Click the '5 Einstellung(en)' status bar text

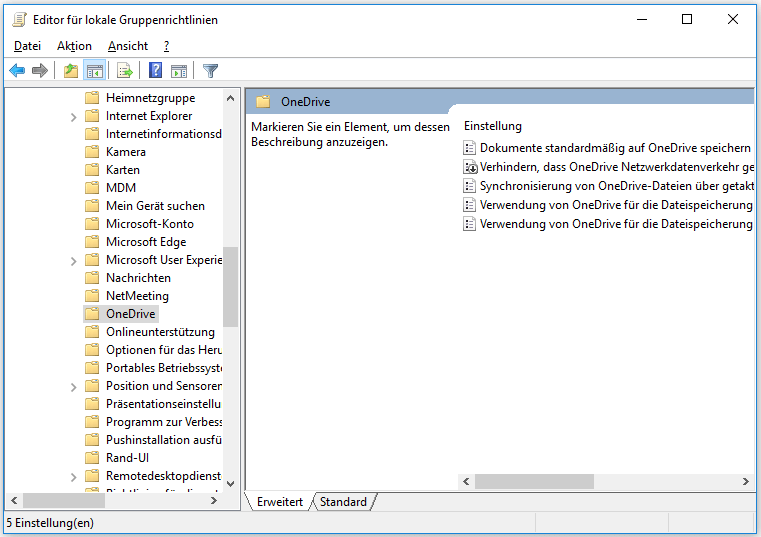(x=50, y=523)
